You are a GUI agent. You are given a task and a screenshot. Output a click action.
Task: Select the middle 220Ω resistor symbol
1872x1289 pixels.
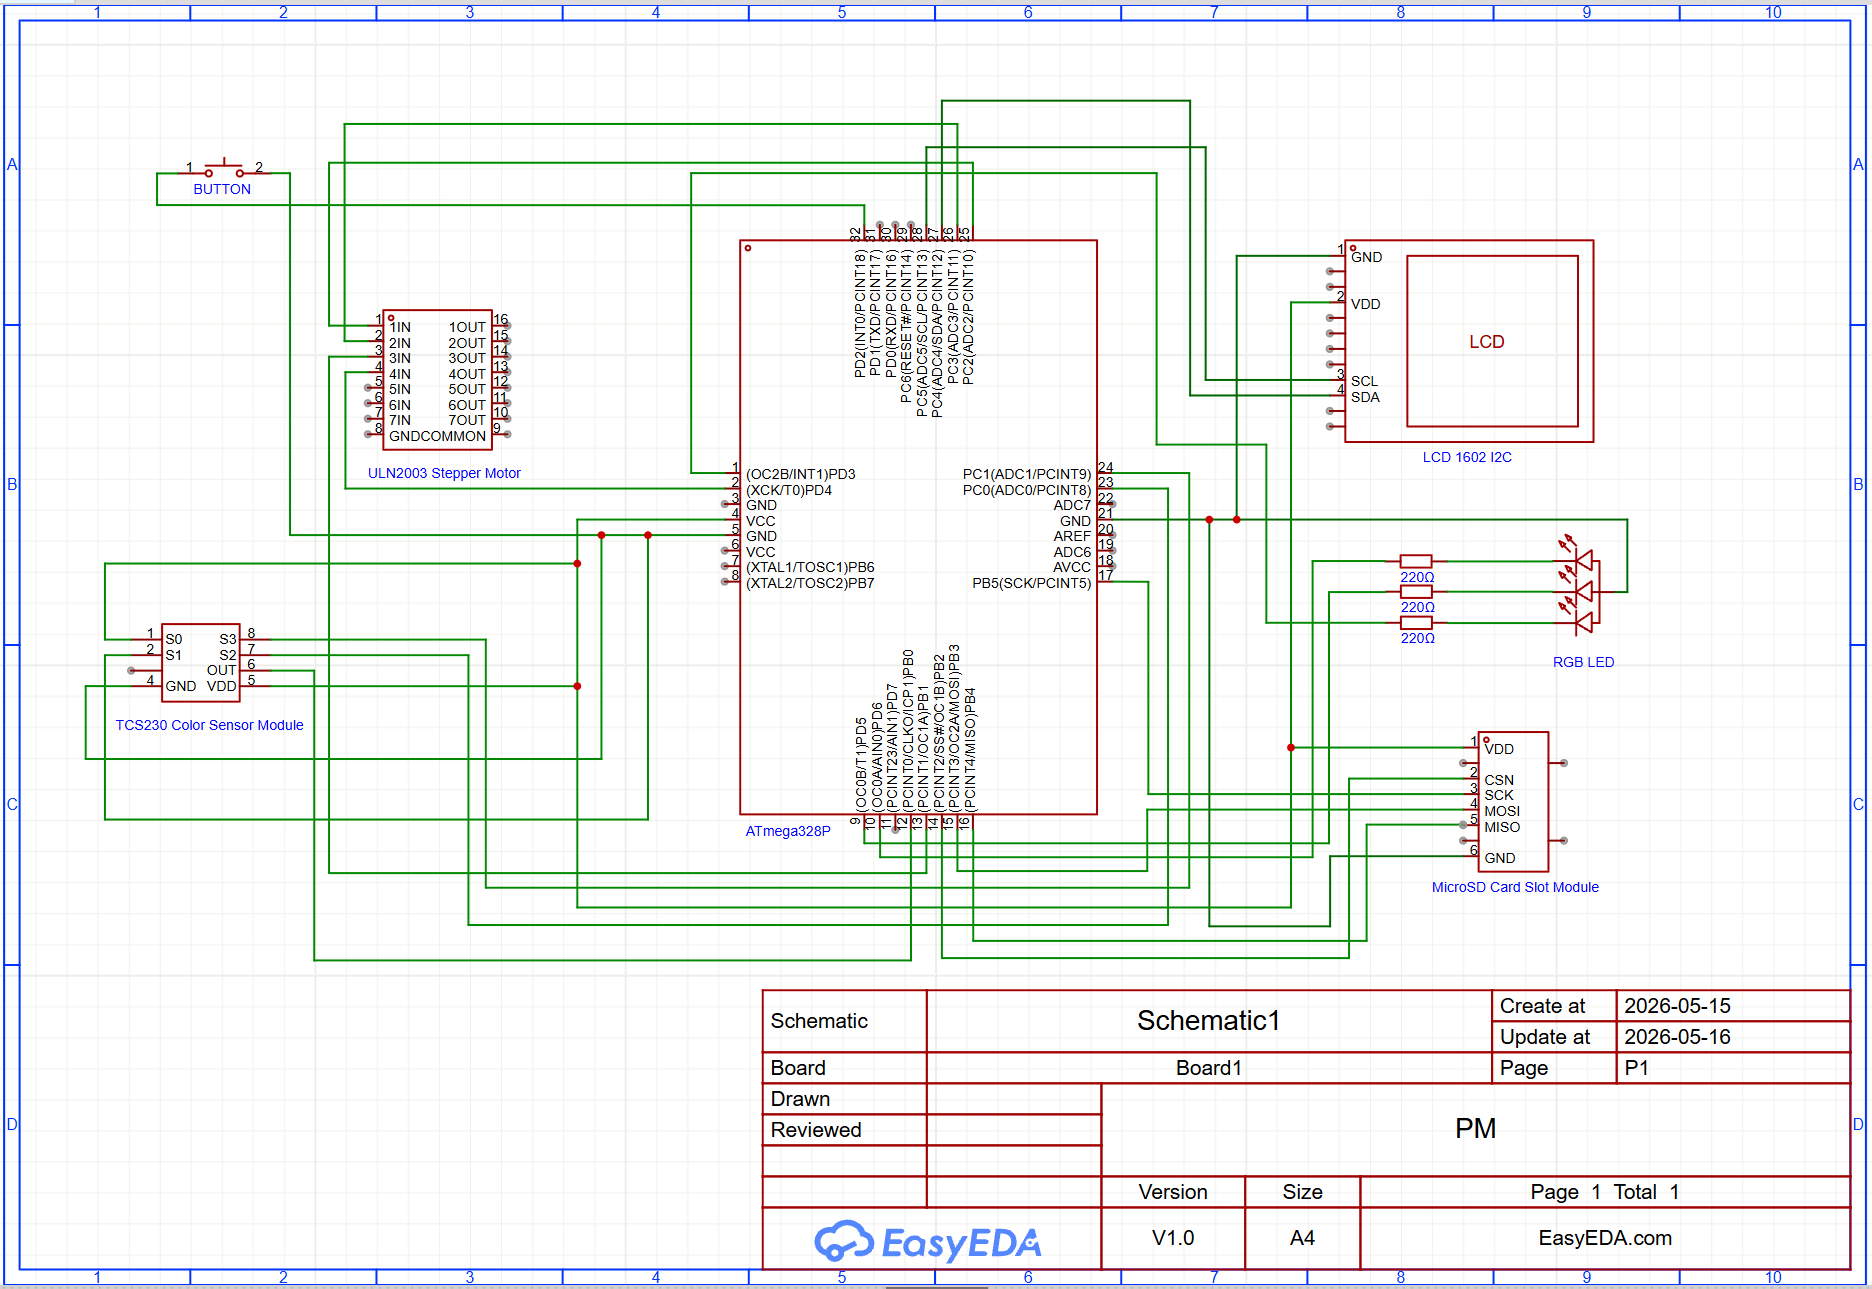tap(1416, 592)
